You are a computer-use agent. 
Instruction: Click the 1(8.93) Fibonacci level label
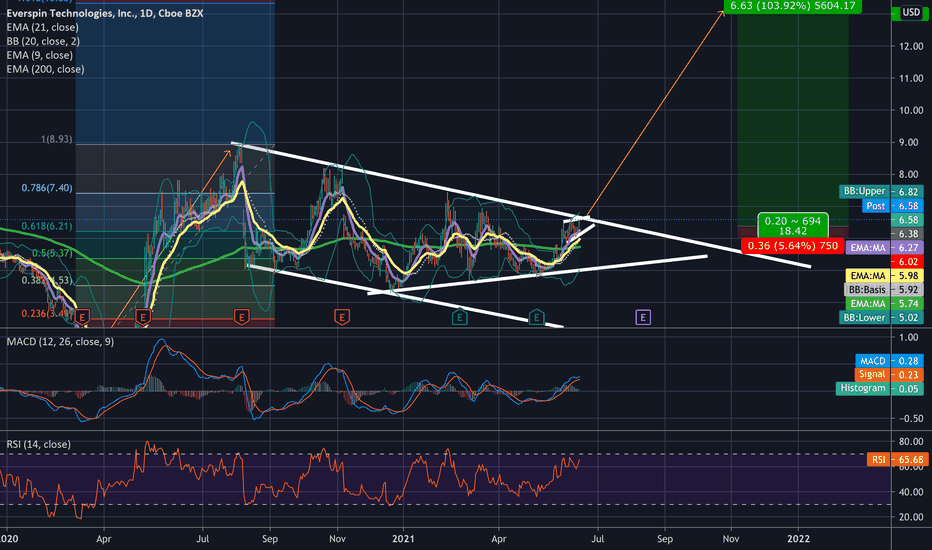pos(56,139)
